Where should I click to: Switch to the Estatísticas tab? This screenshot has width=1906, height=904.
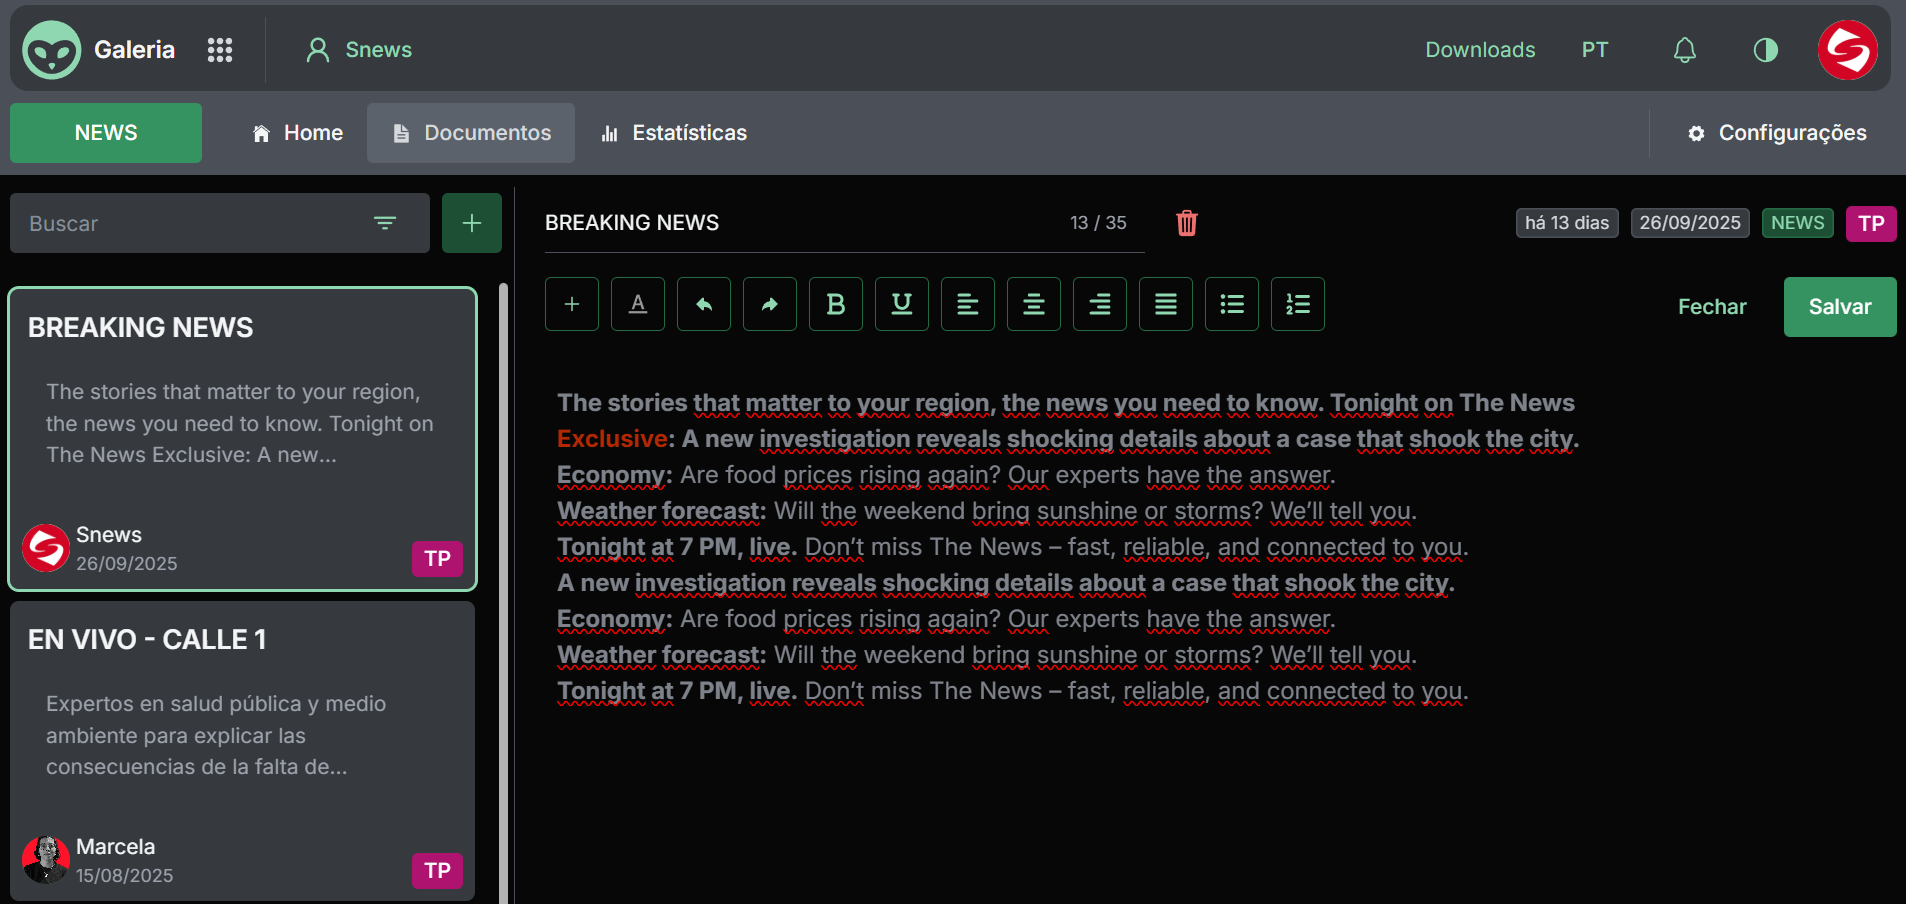click(x=674, y=133)
